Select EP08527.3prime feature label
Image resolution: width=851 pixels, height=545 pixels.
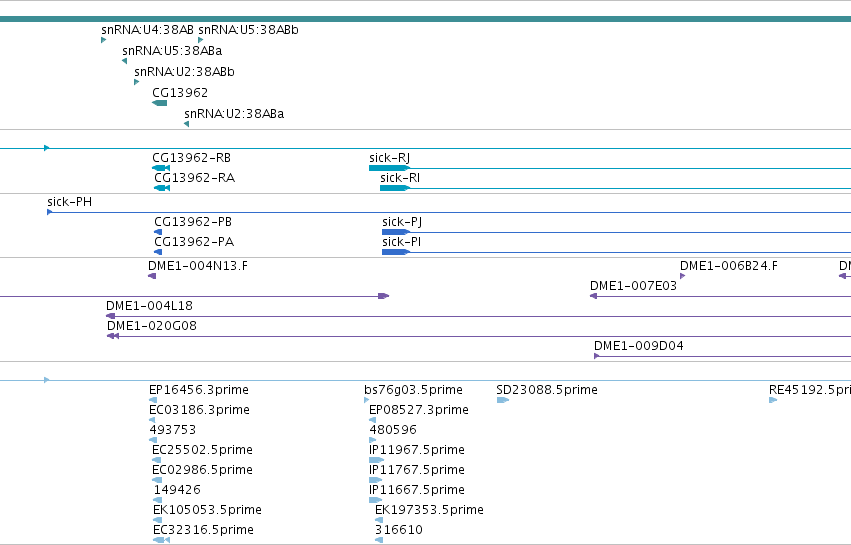pyautogui.click(x=419, y=410)
